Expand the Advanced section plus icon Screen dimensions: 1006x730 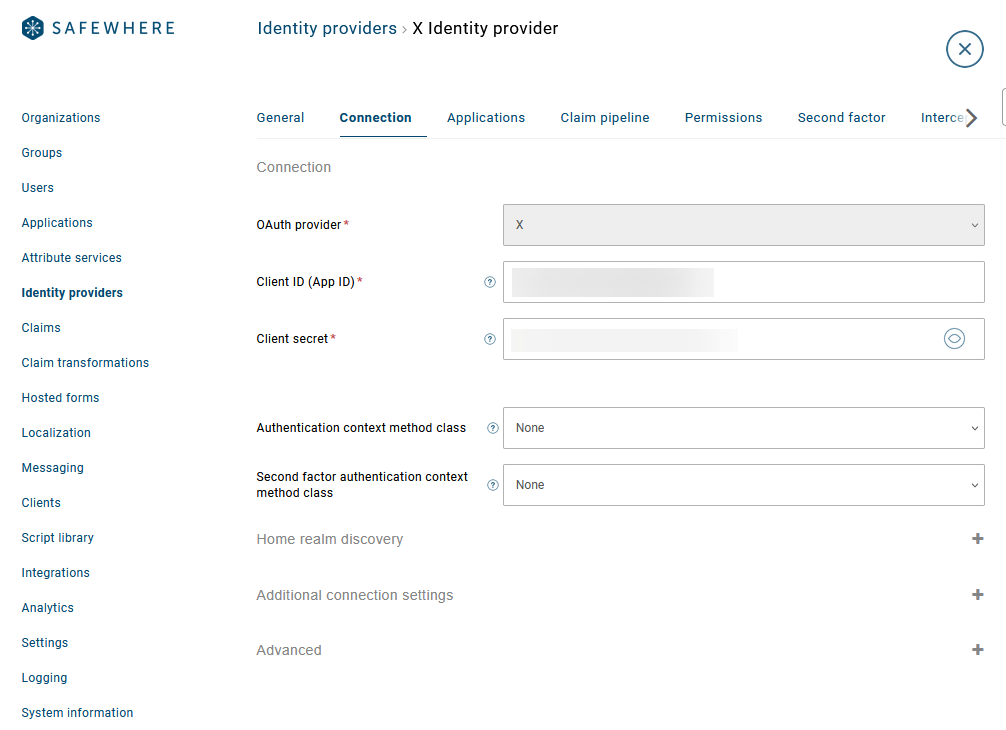point(978,650)
